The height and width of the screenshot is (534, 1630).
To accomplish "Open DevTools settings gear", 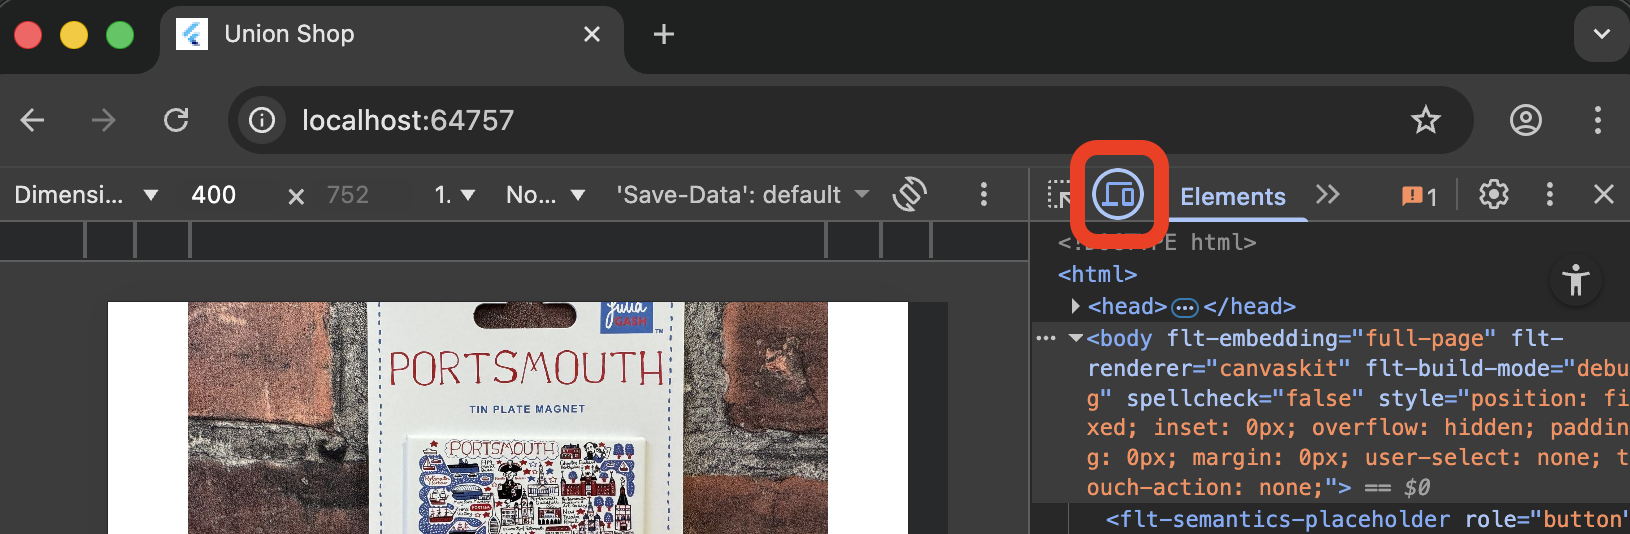I will click(1494, 194).
